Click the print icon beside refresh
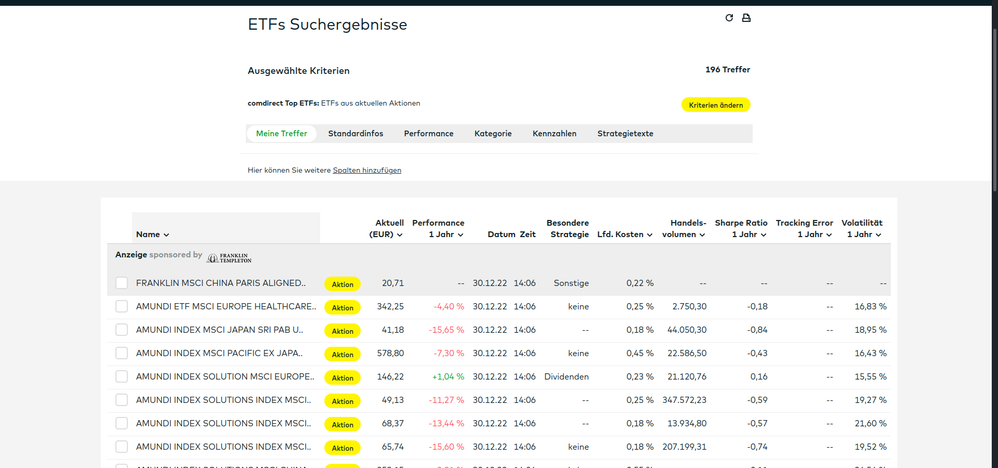 745,18
